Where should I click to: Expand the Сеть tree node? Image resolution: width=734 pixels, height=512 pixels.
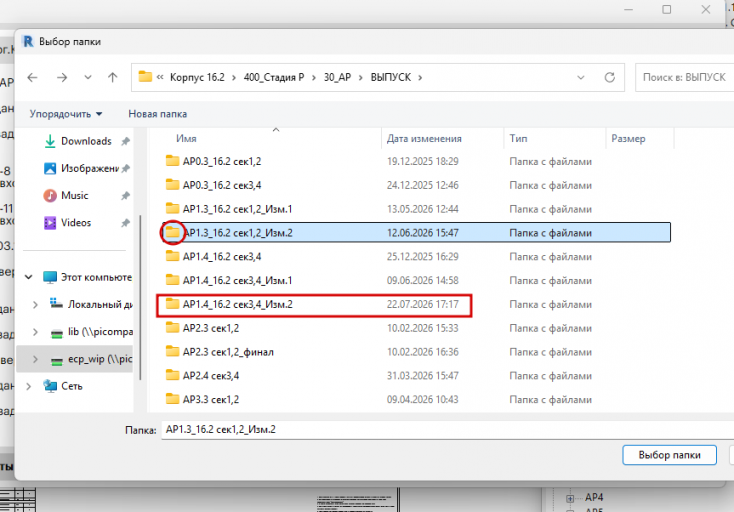(x=29, y=386)
